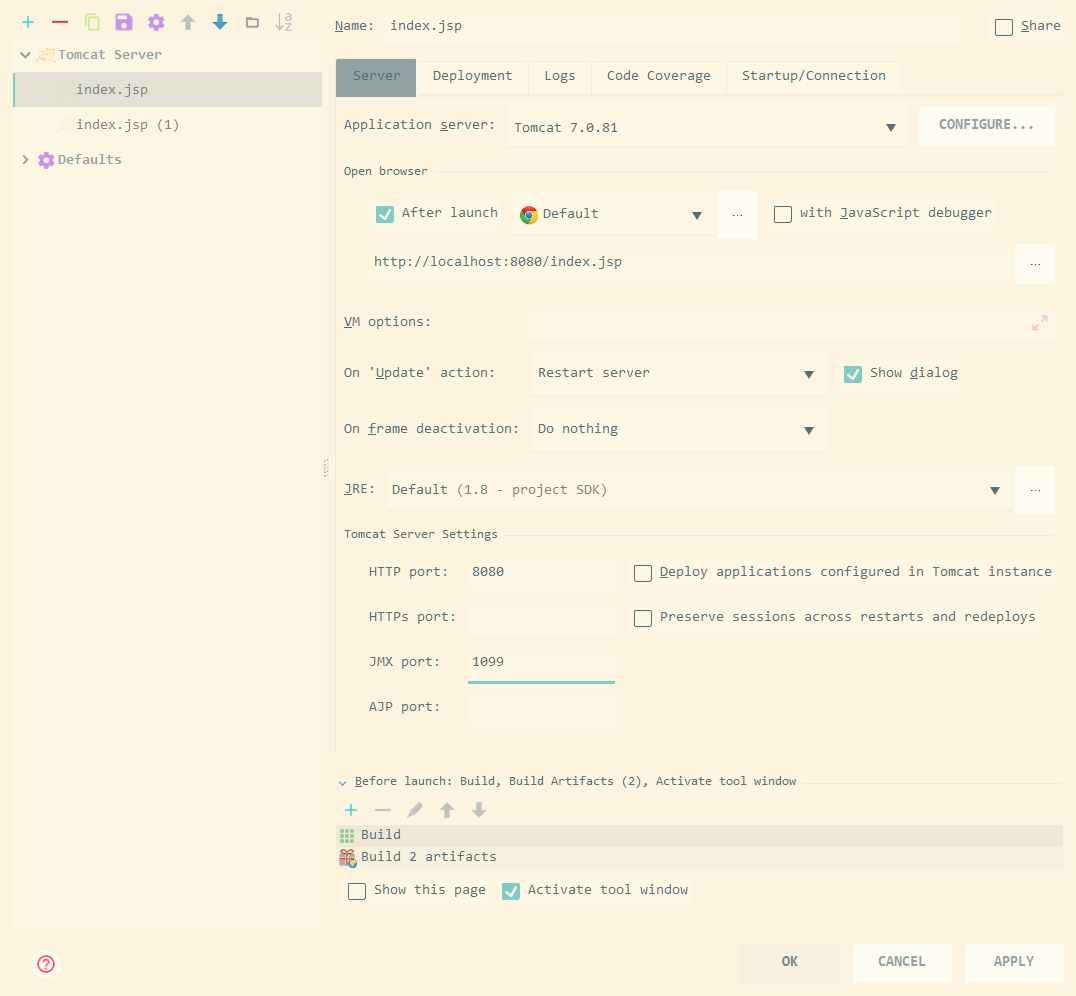Image resolution: width=1076 pixels, height=996 pixels.
Task: Create new folder for configurations
Action: 252,22
